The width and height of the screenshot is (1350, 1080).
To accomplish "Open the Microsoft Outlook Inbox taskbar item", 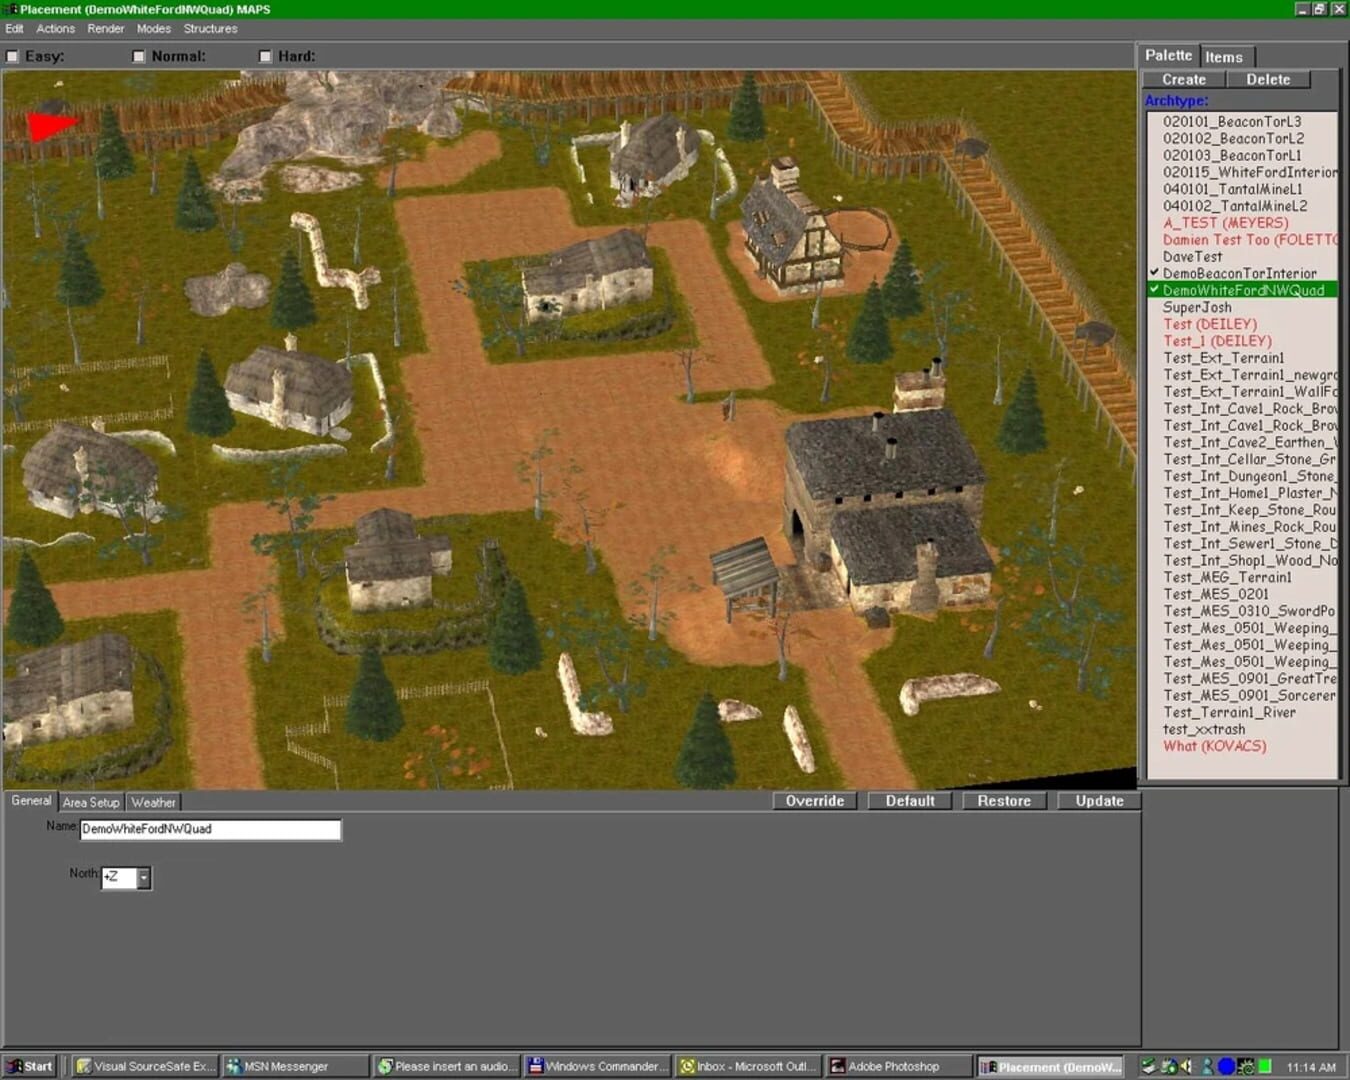I will click(x=747, y=1065).
